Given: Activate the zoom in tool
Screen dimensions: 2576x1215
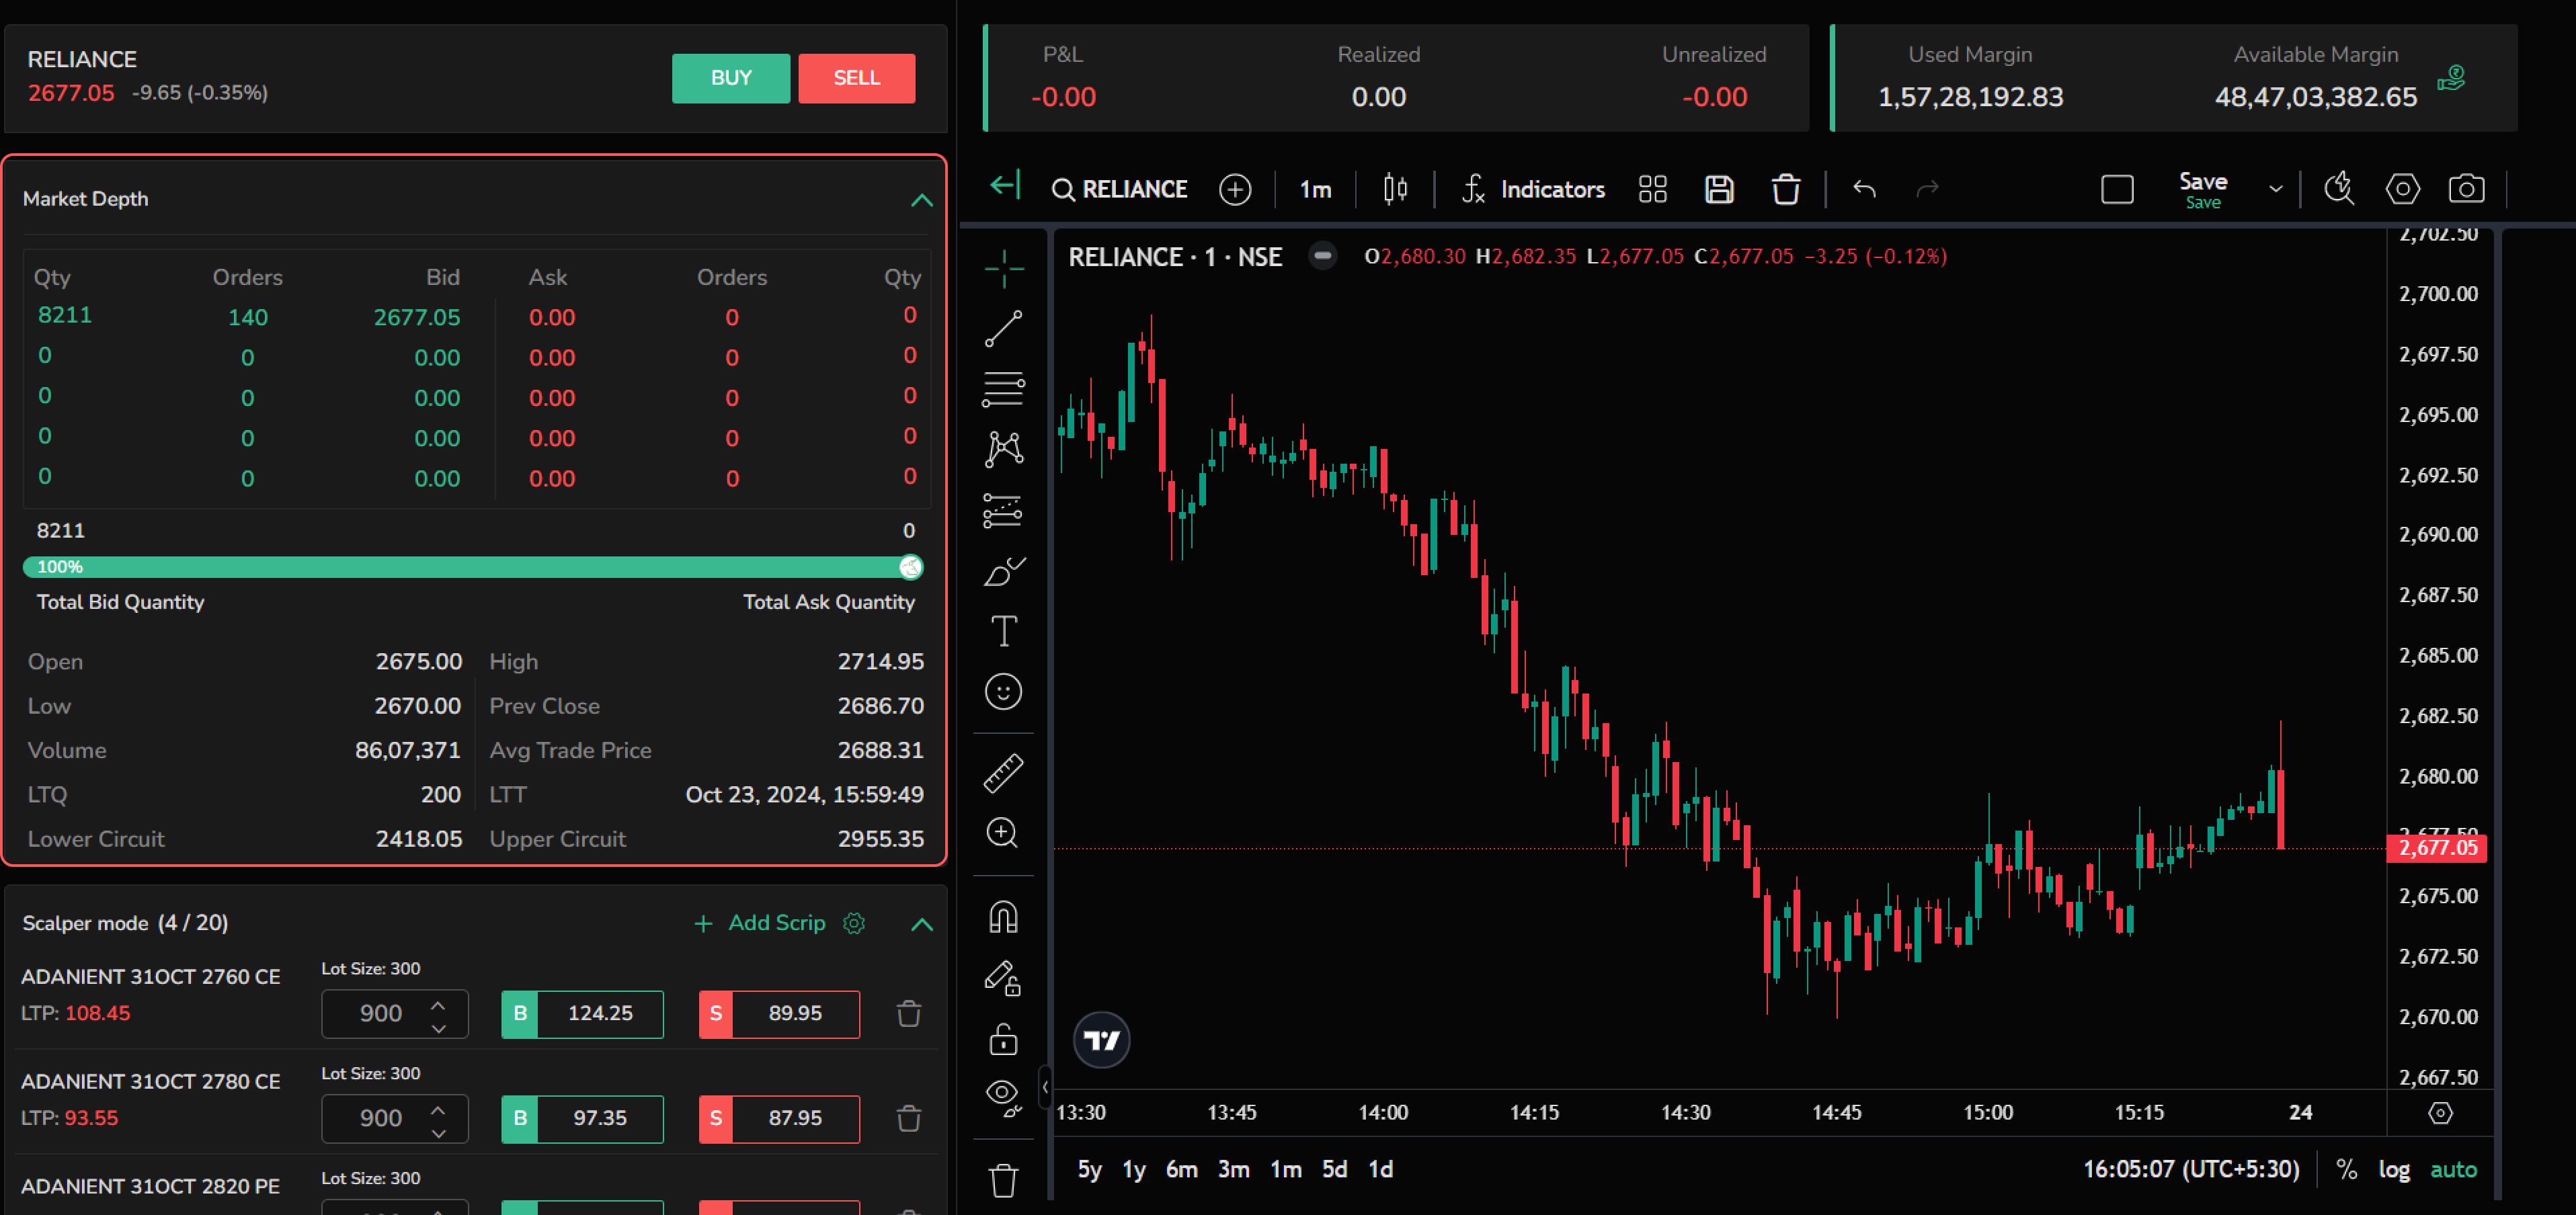Looking at the screenshot, I should click(1003, 833).
